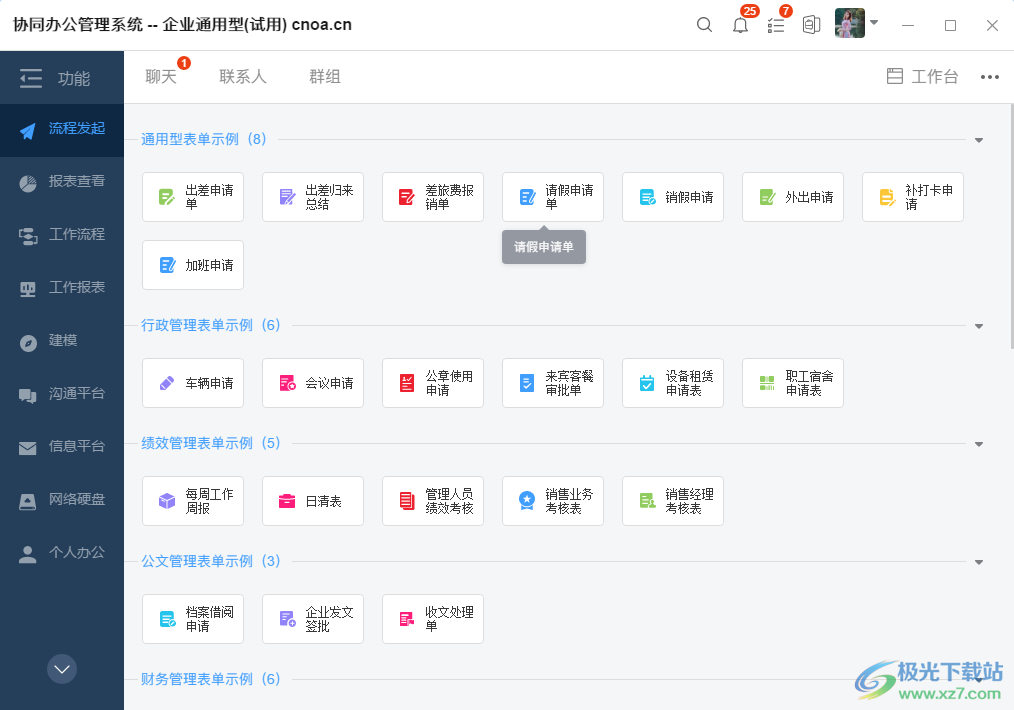Start the 差旅费报销单 form
Image resolution: width=1014 pixels, height=710 pixels.
click(433, 197)
